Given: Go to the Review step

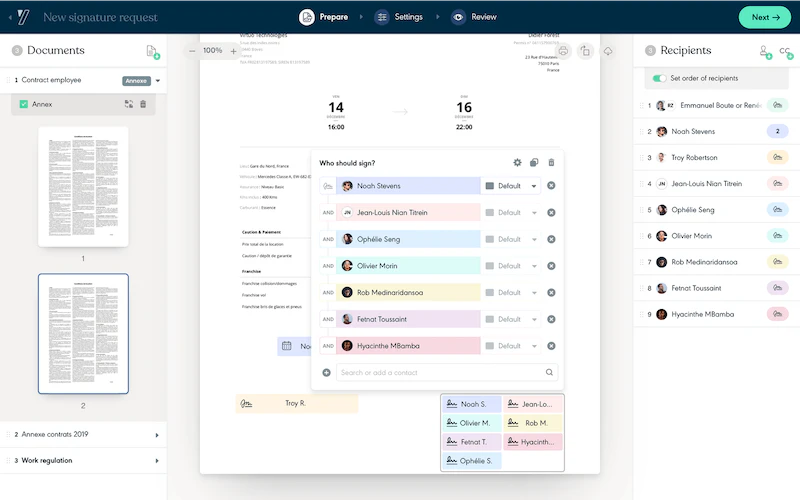Looking at the screenshot, I should [474, 17].
